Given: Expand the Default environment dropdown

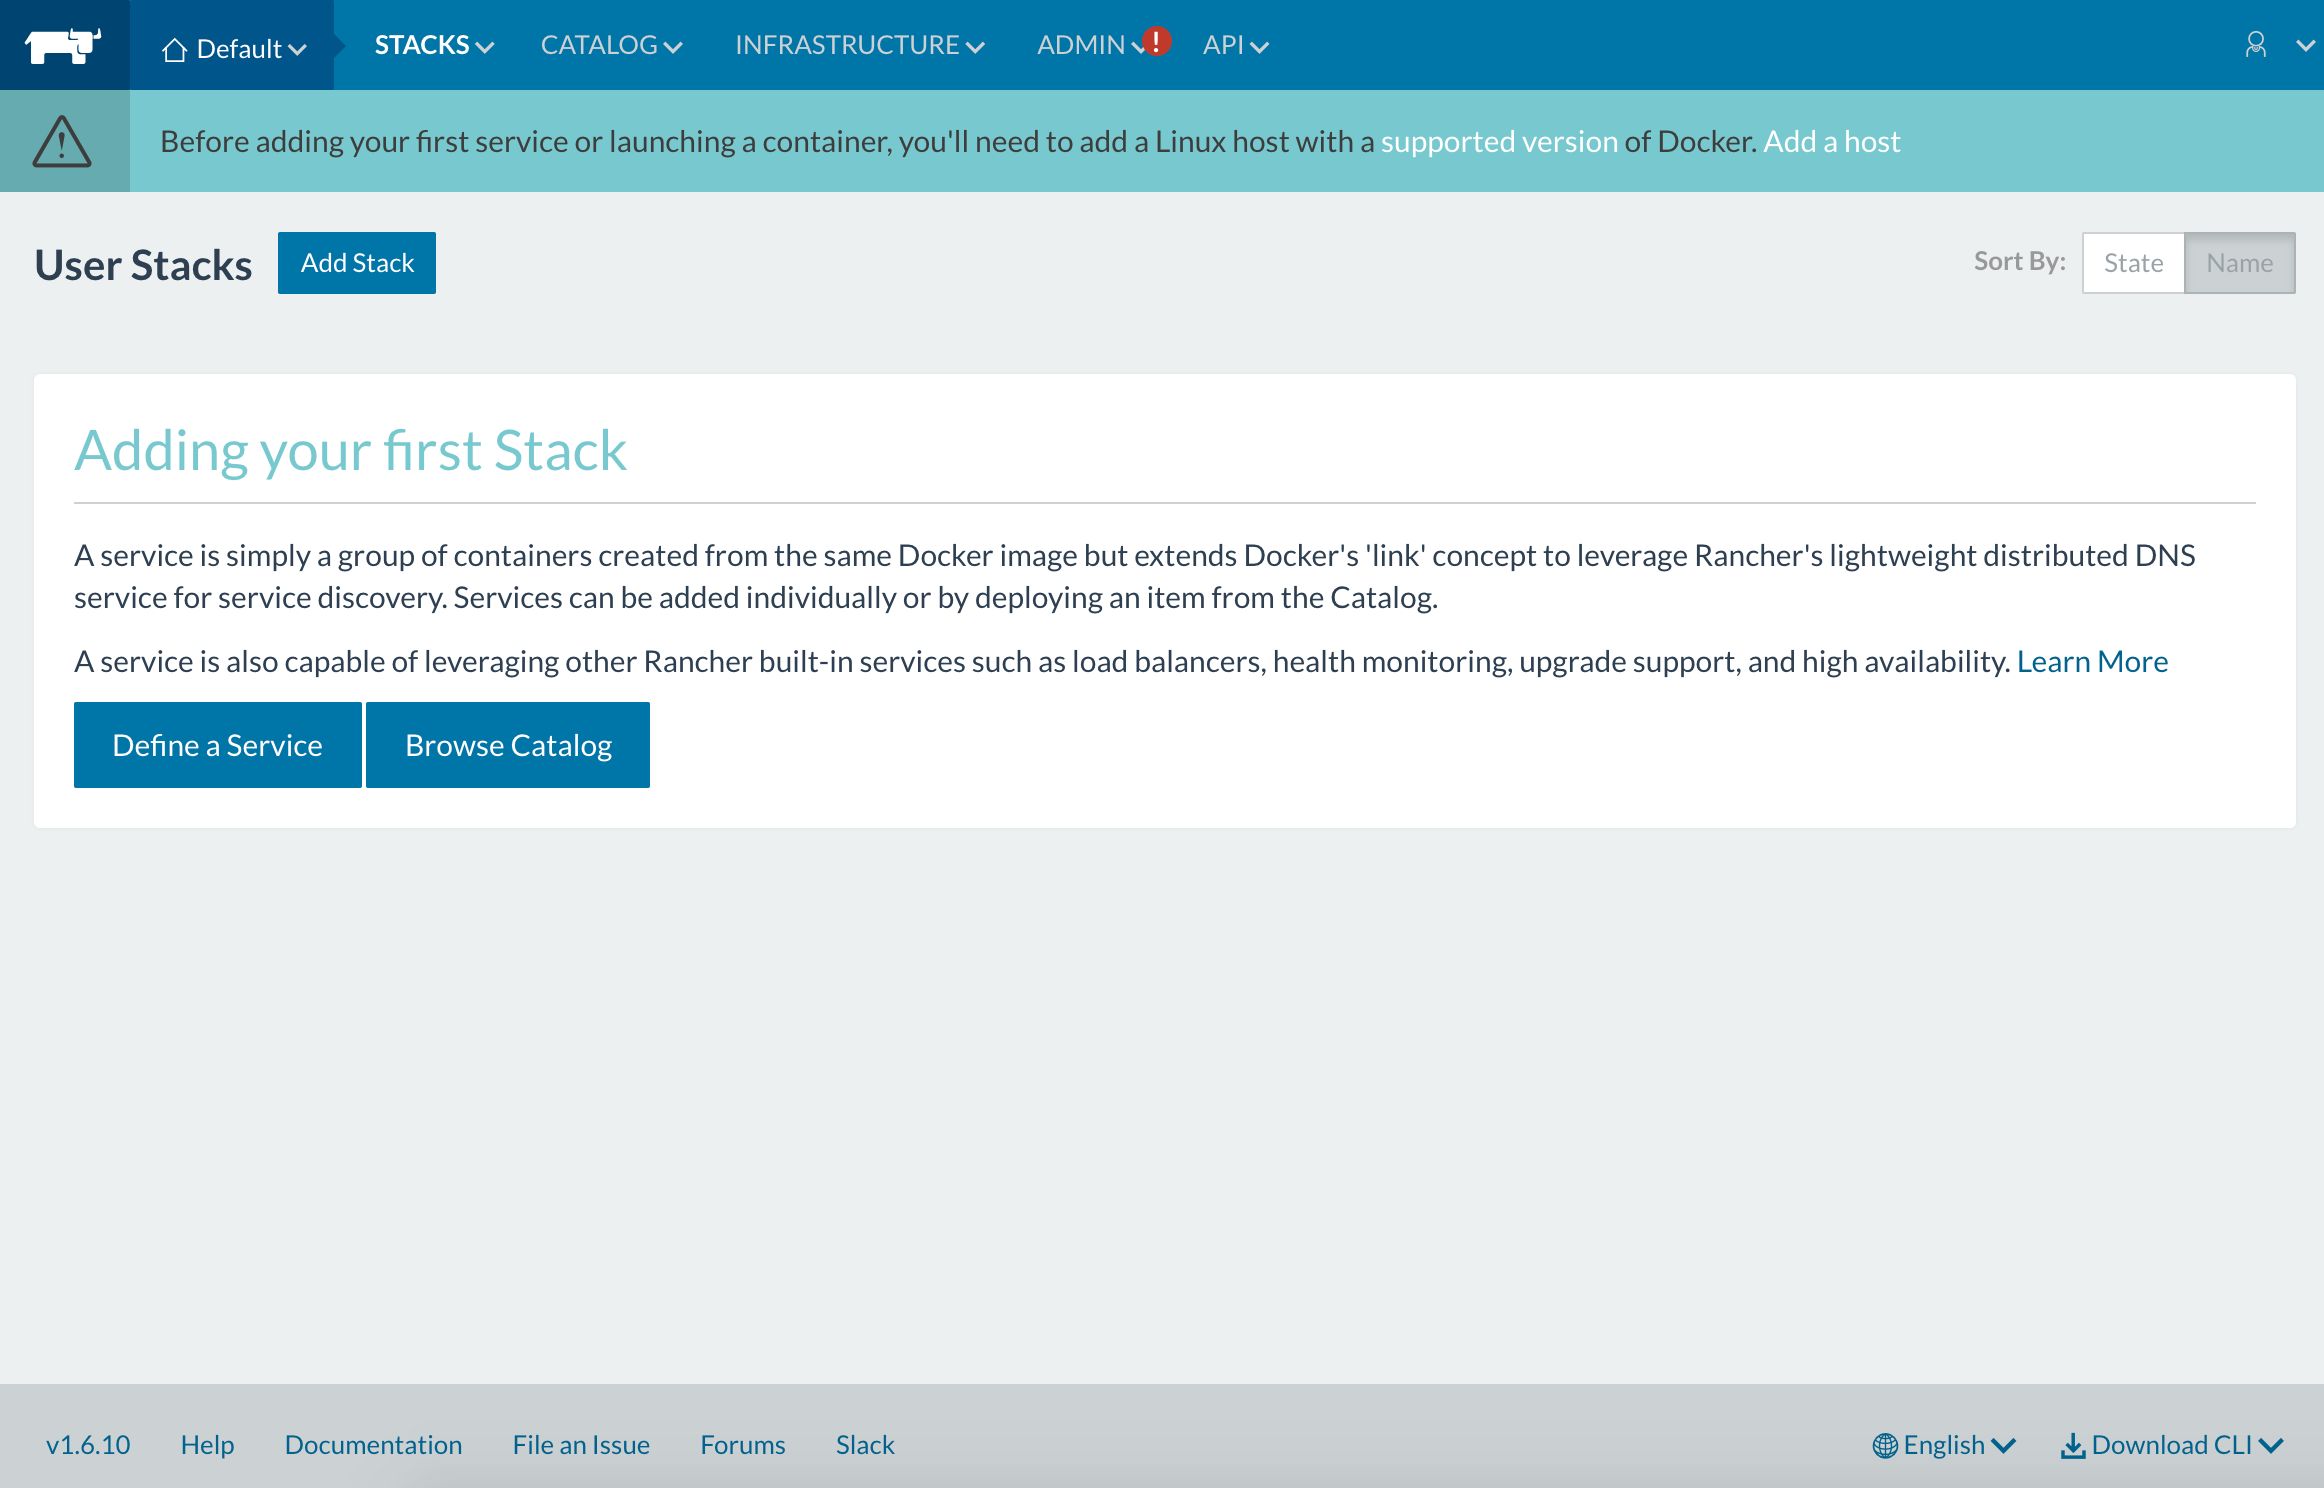Looking at the screenshot, I should [240, 49].
